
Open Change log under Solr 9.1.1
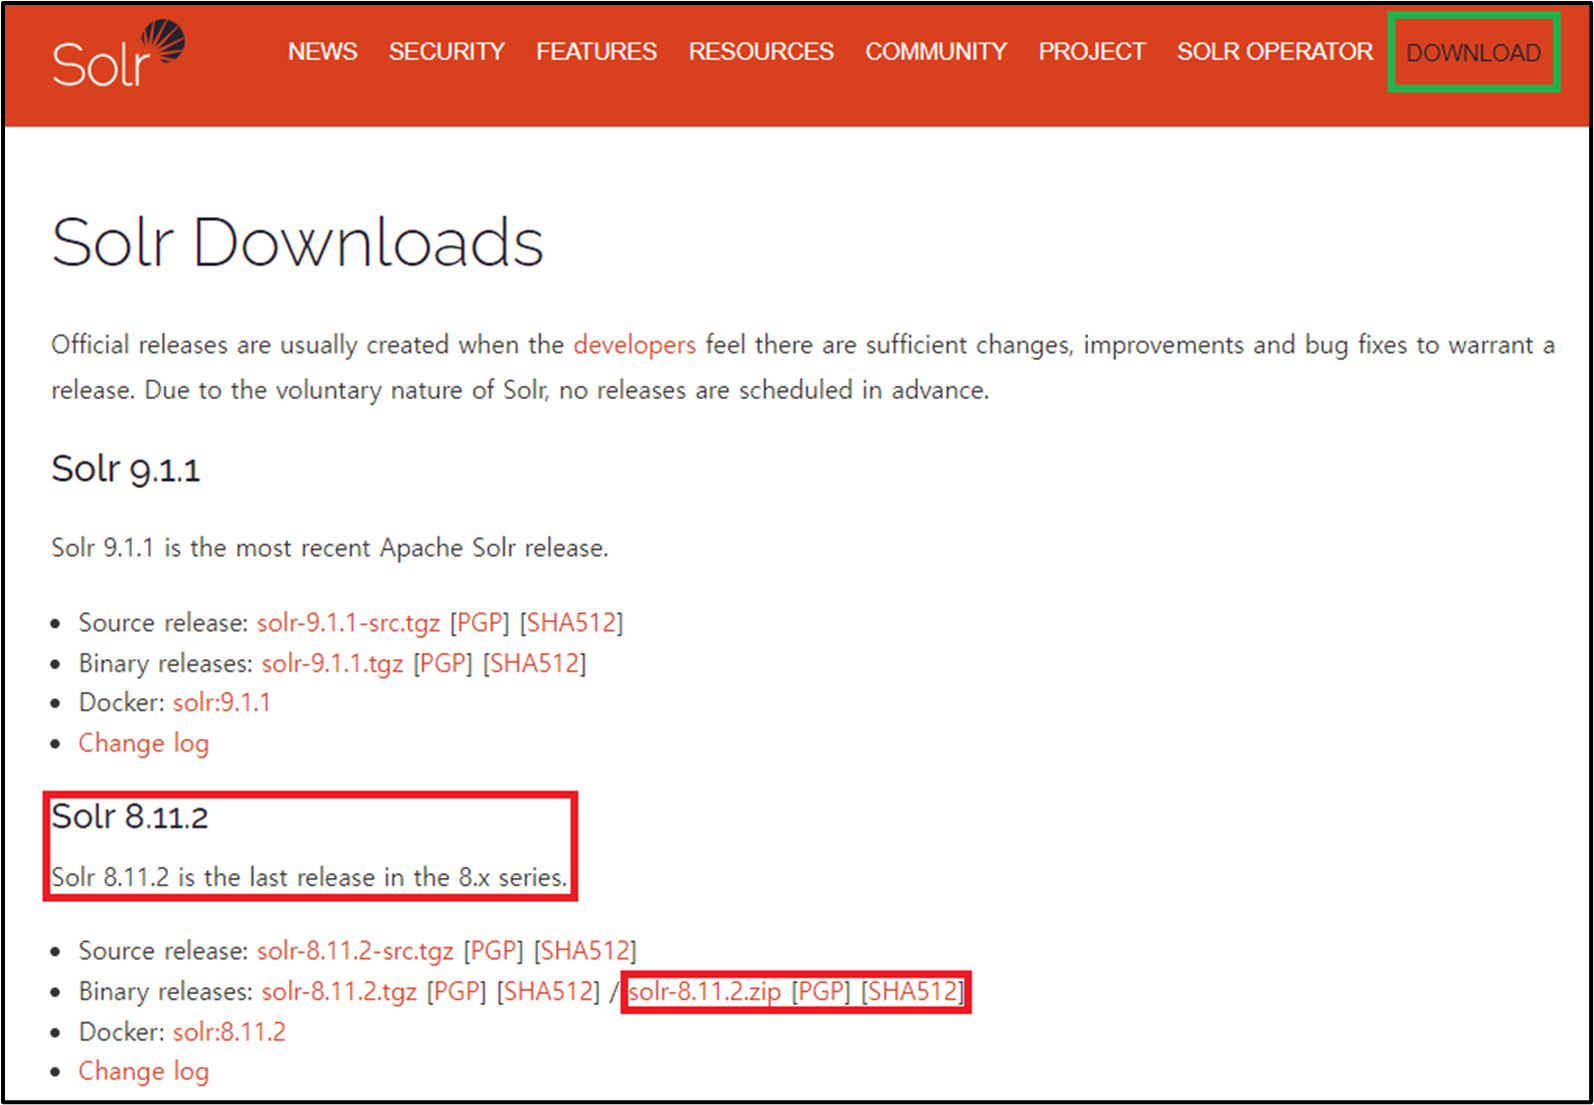pos(144,744)
